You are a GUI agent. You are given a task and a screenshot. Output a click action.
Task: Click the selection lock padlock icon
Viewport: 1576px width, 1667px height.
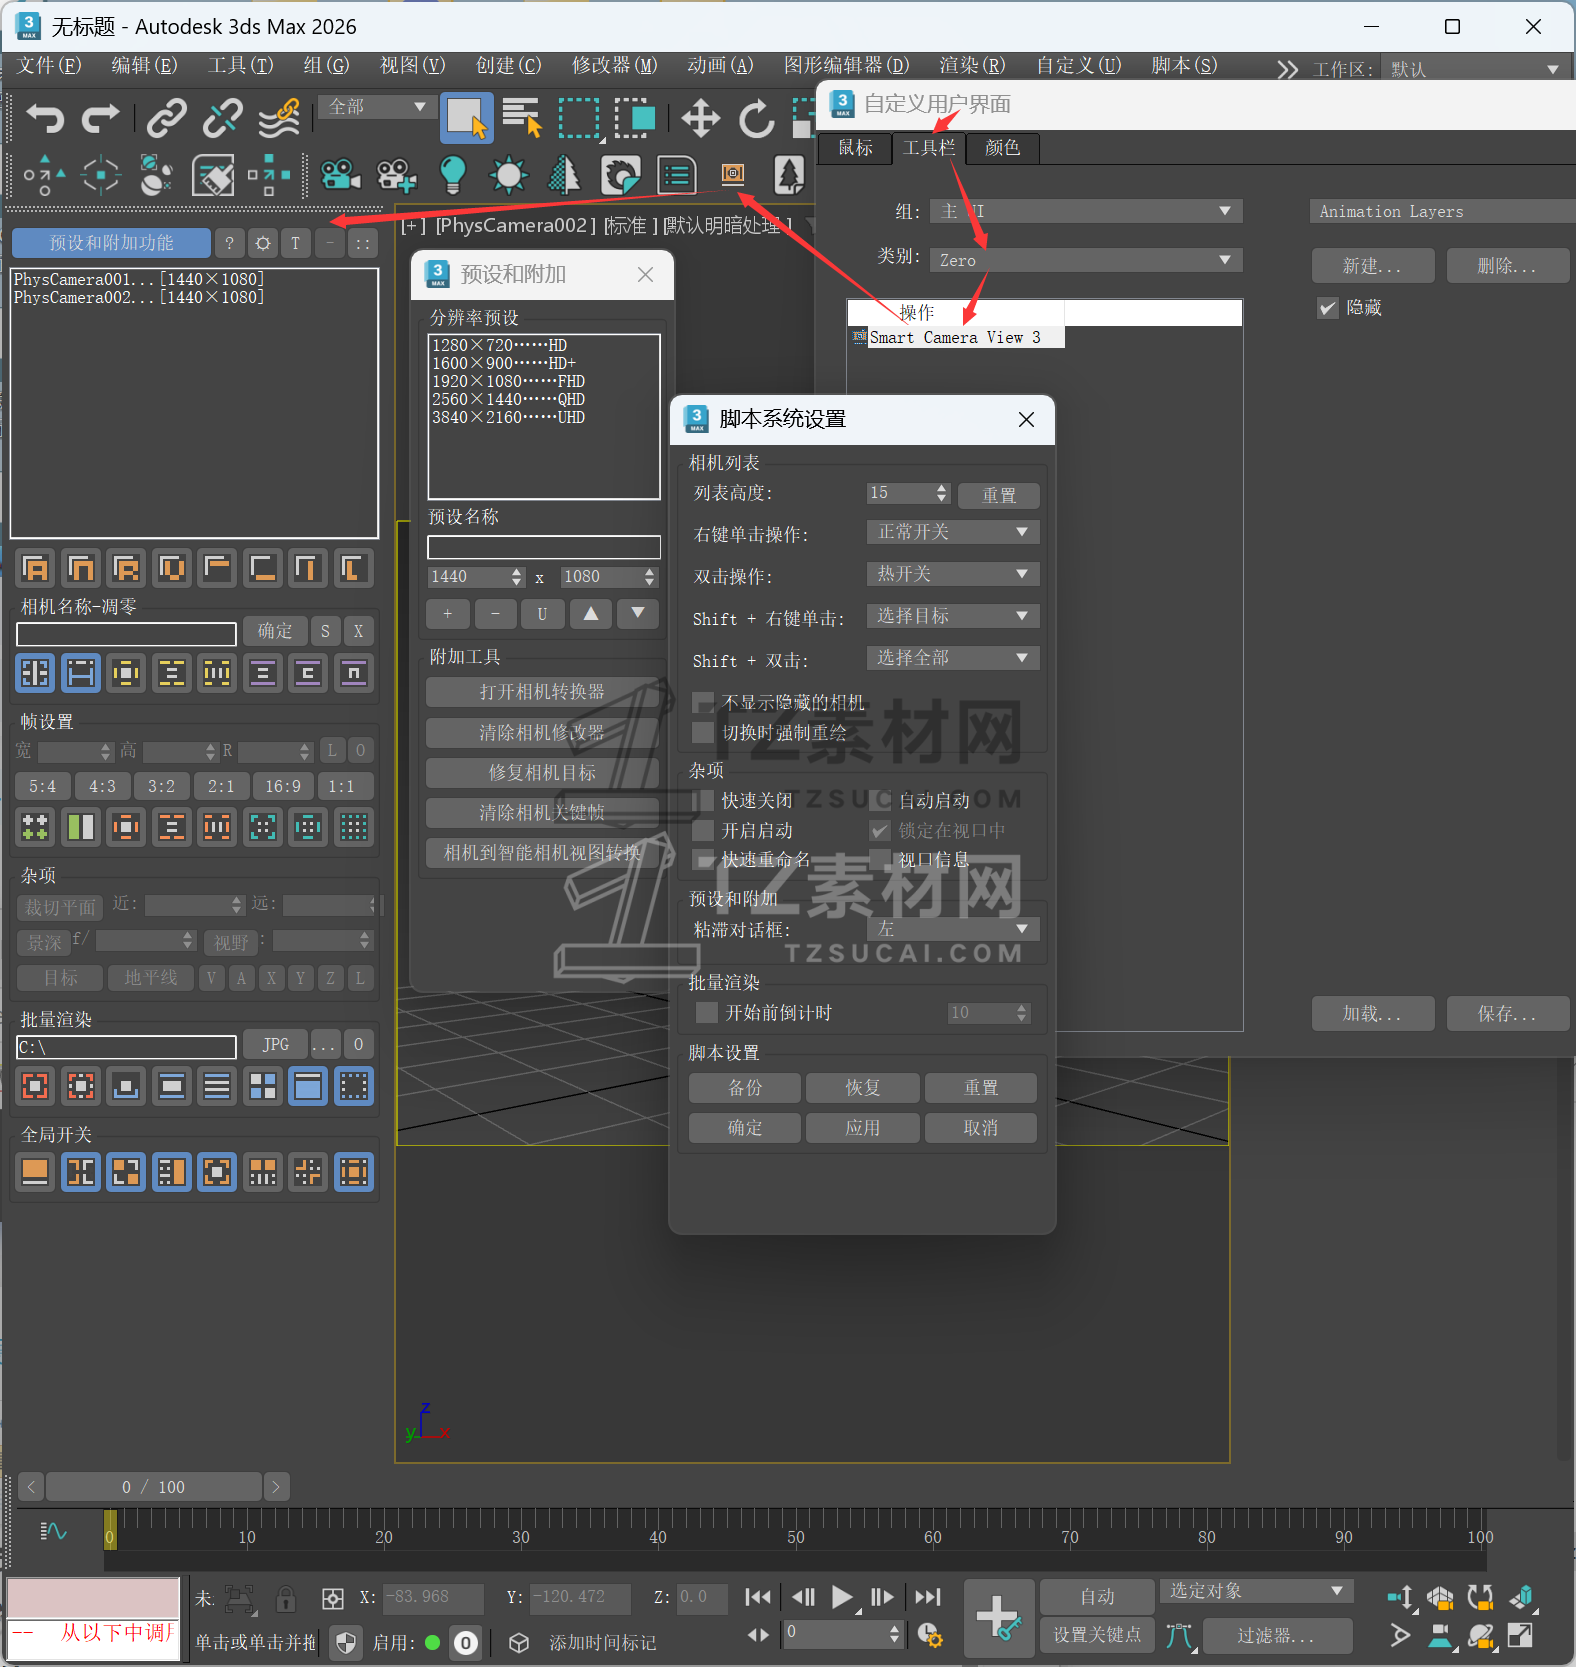pos(286,1598)
